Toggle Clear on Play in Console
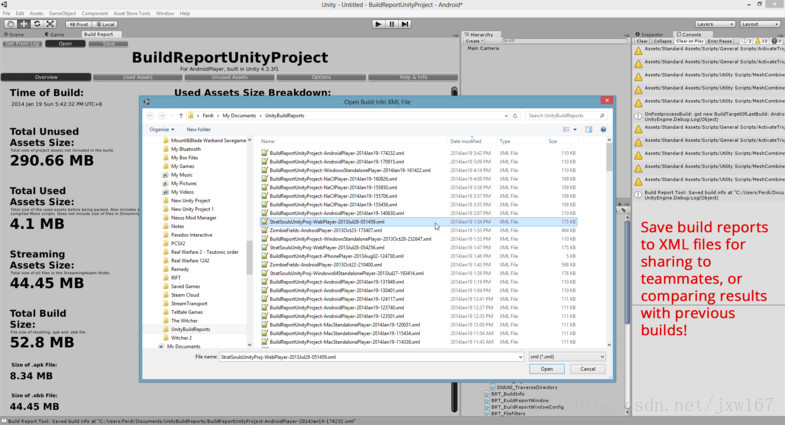 coord(689,41)
